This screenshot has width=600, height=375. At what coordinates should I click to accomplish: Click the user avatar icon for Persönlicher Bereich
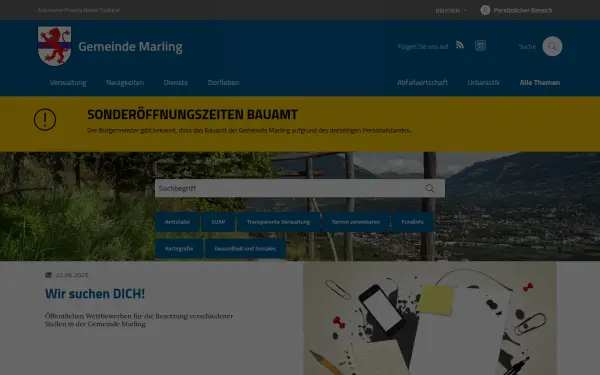click(x=485, y=10)
